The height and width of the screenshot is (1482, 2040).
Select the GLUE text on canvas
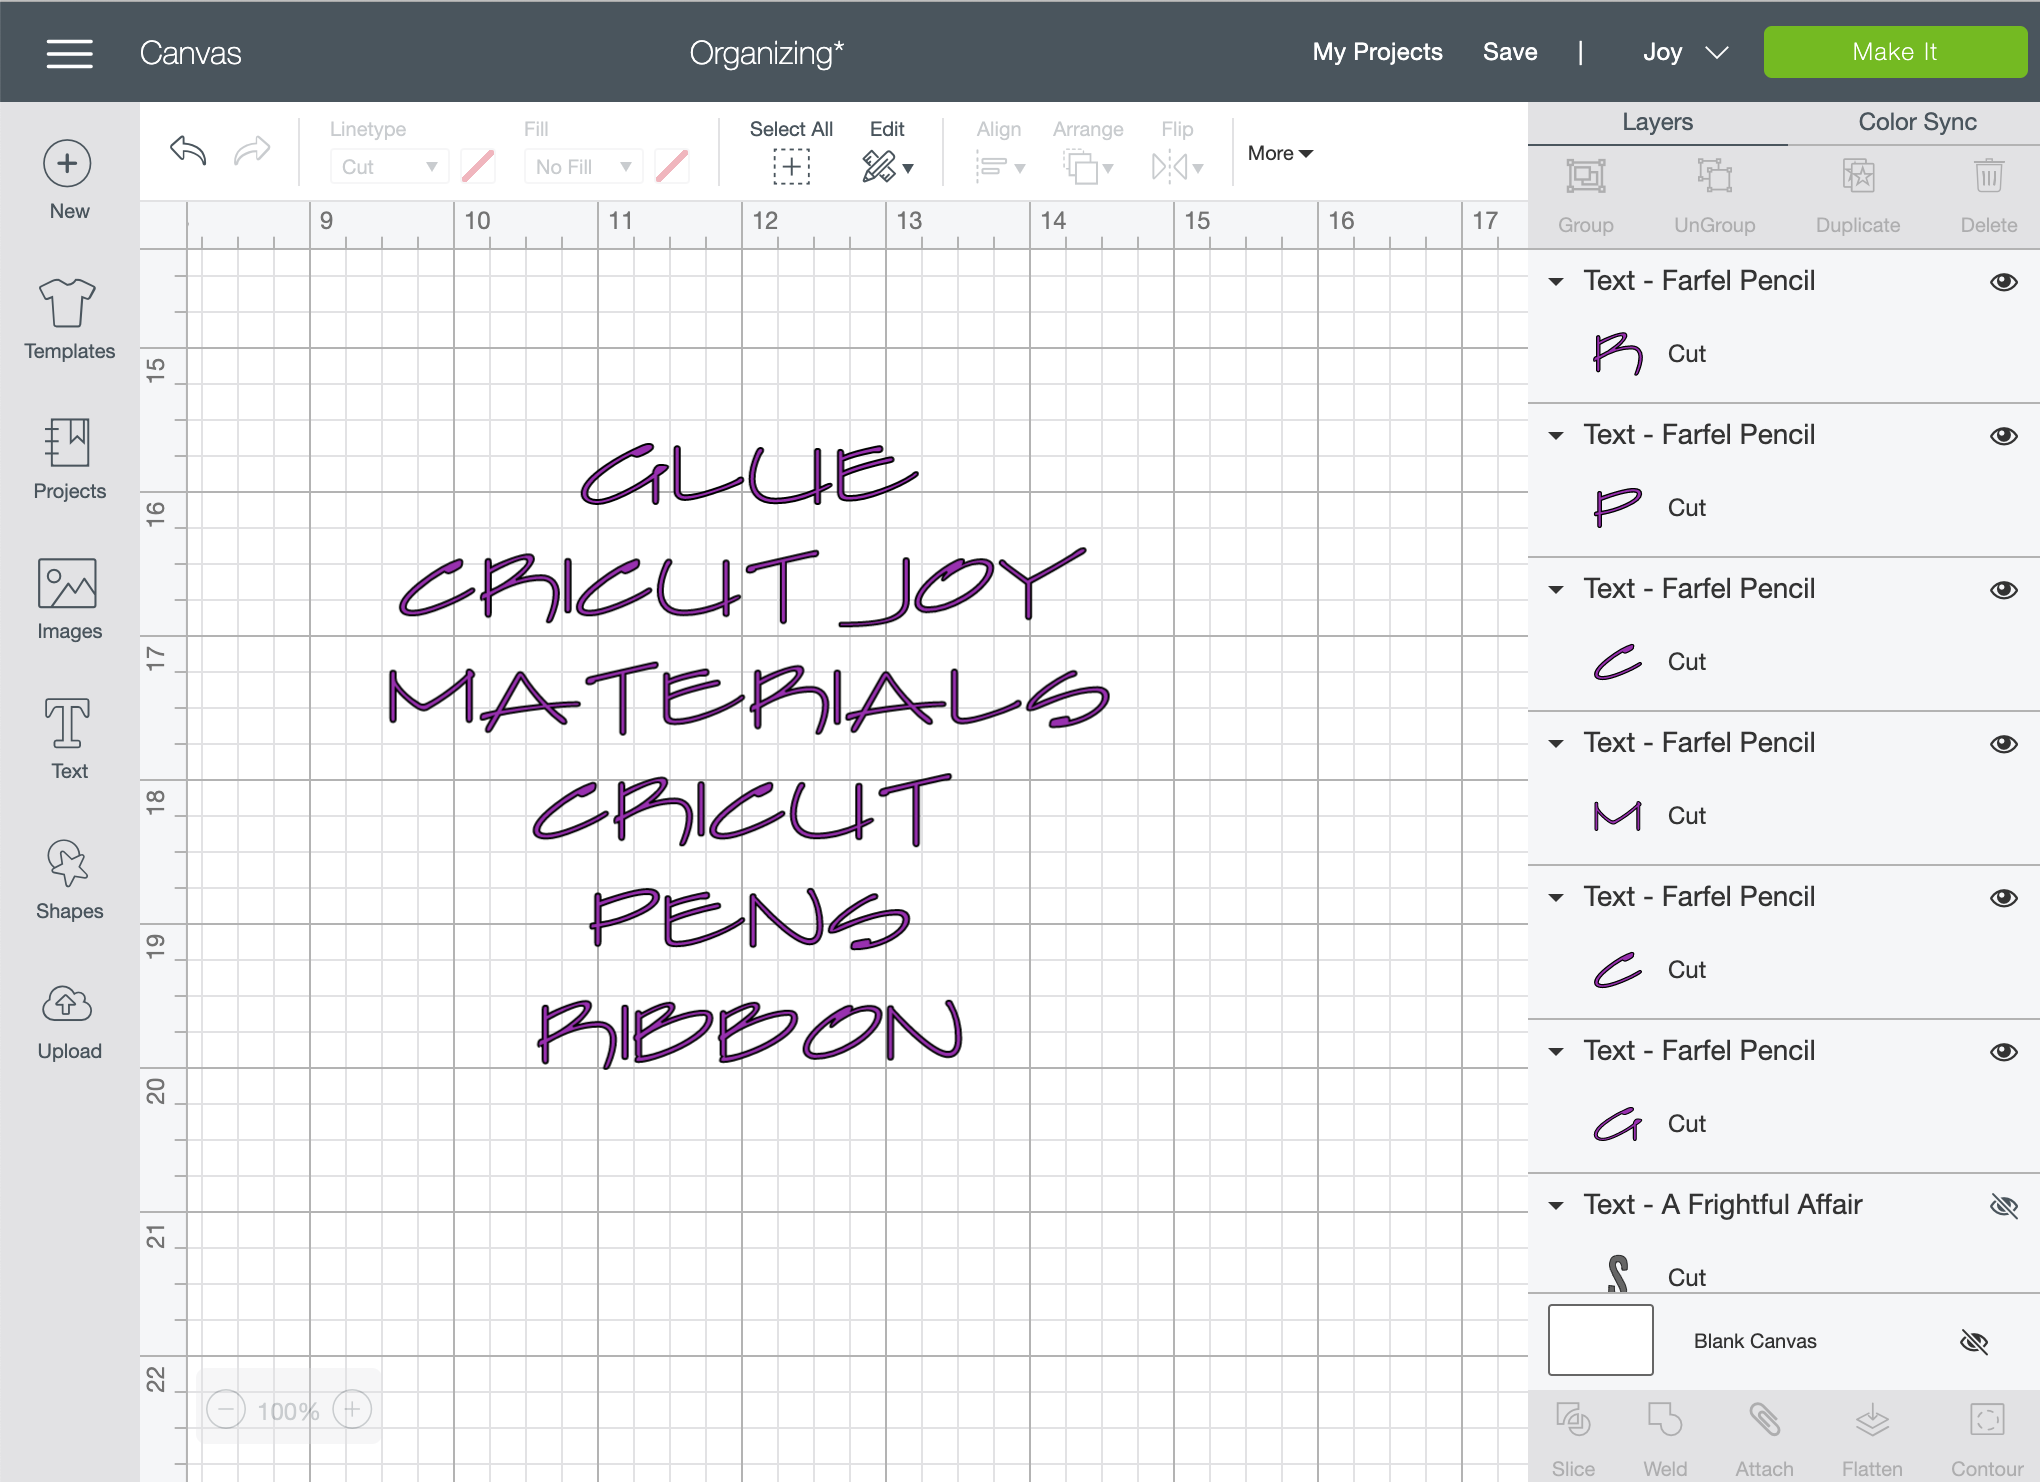click(x=749, y=475)
